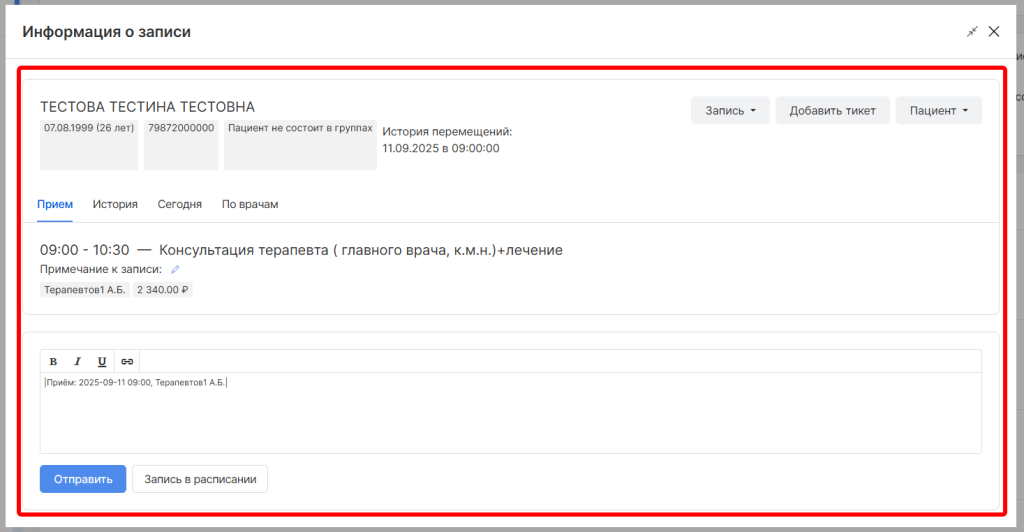Switch to the История tab
This screenshot has width=1024, height=532.
point(115,204)
